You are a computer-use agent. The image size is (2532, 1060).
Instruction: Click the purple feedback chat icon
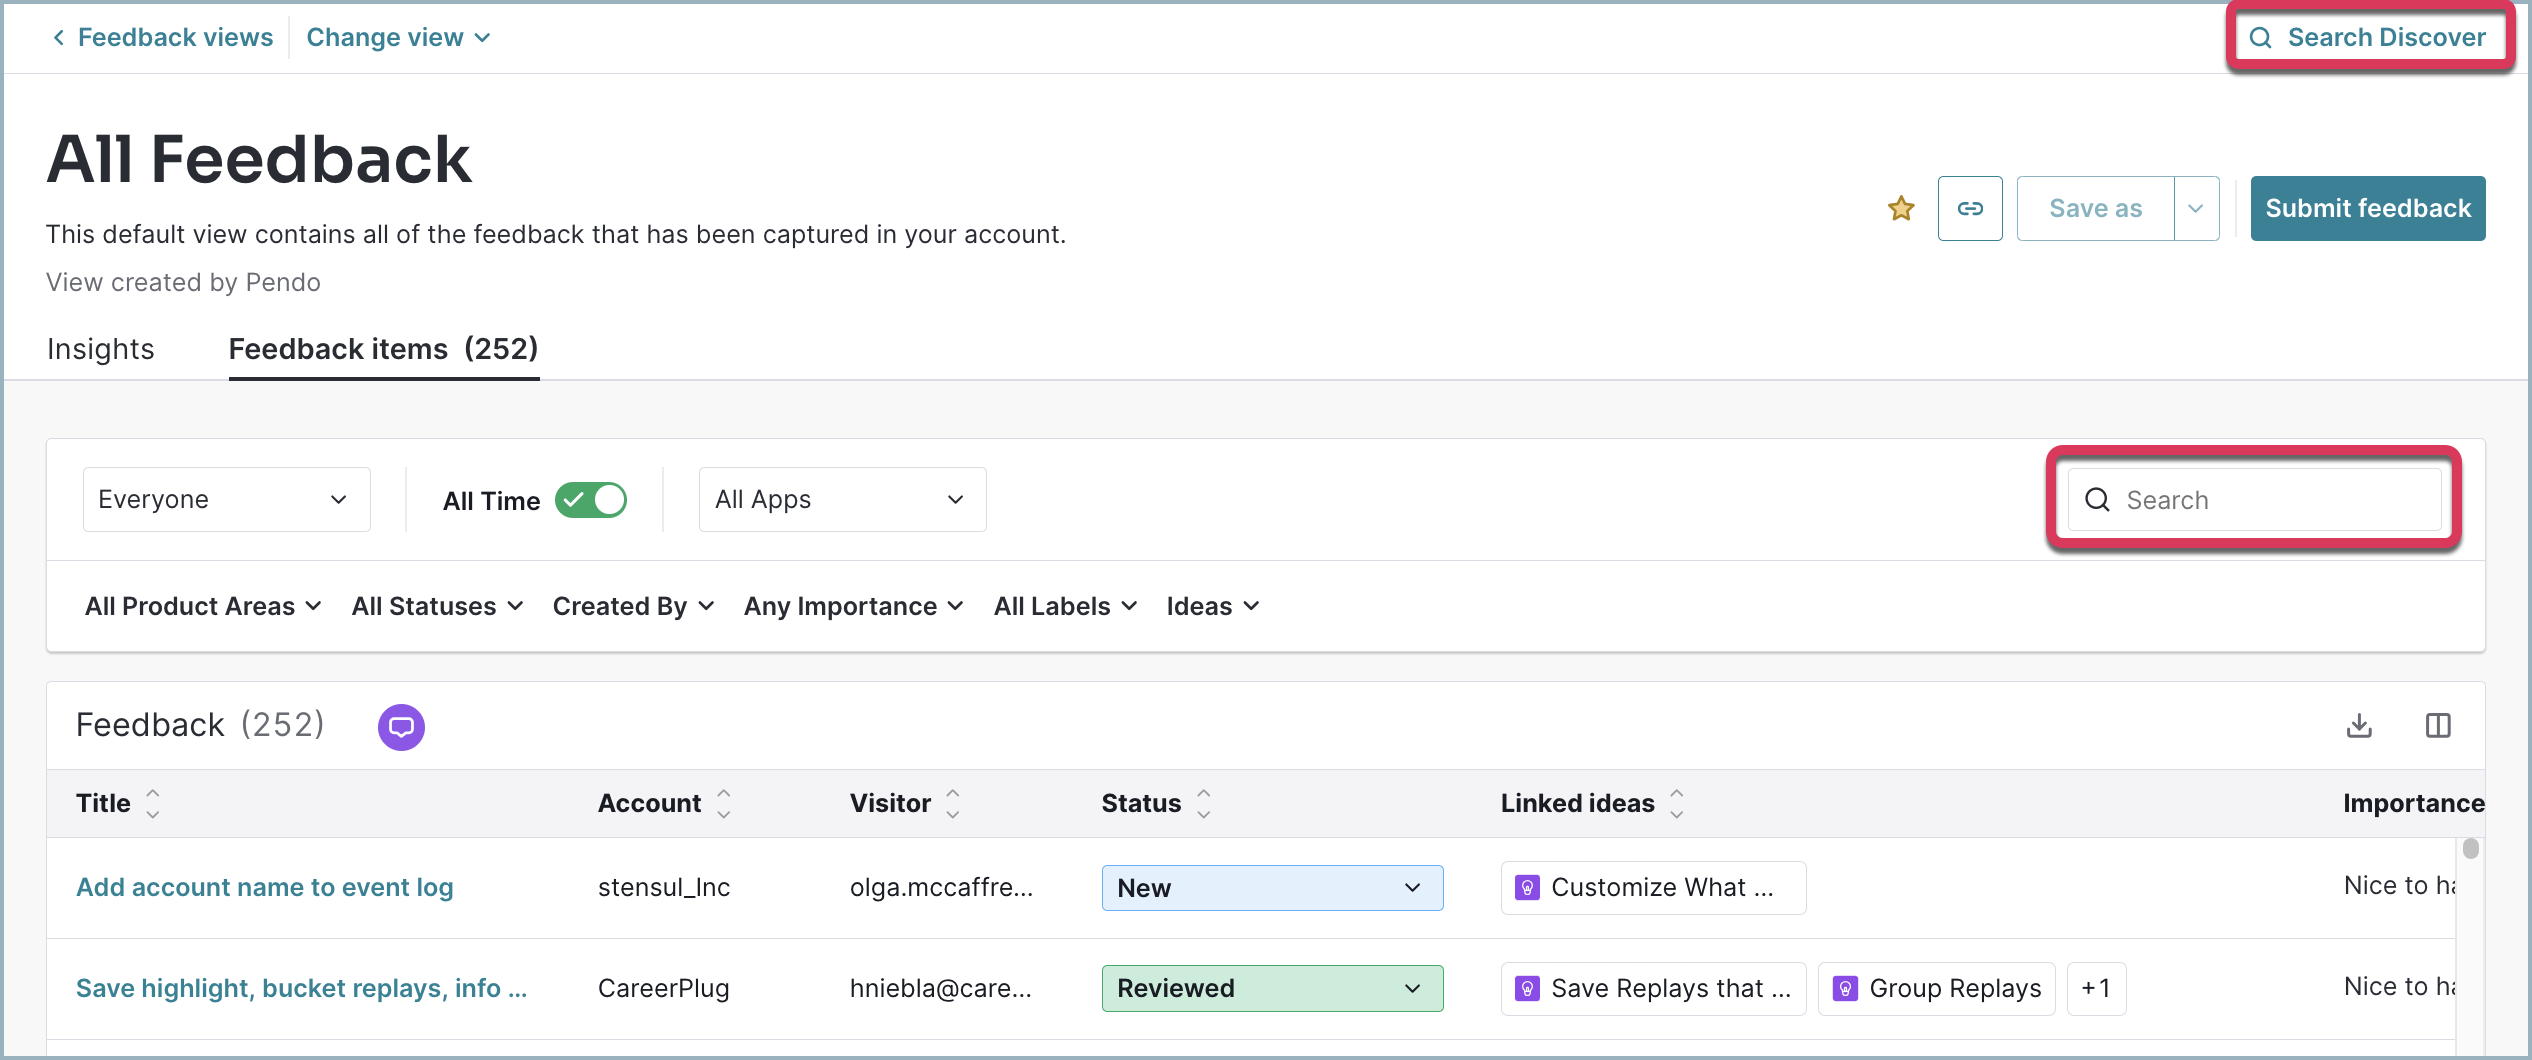tap(401, 727)
